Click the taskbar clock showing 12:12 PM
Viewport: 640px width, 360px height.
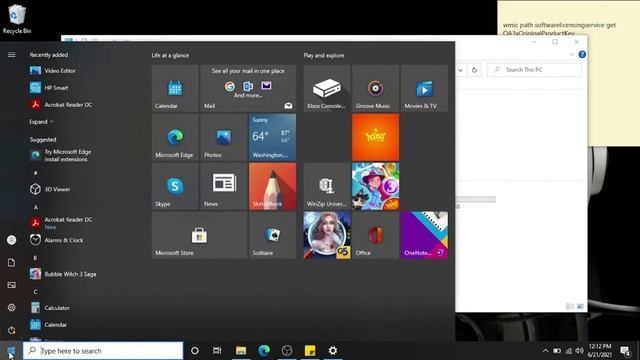coord(600,351)
